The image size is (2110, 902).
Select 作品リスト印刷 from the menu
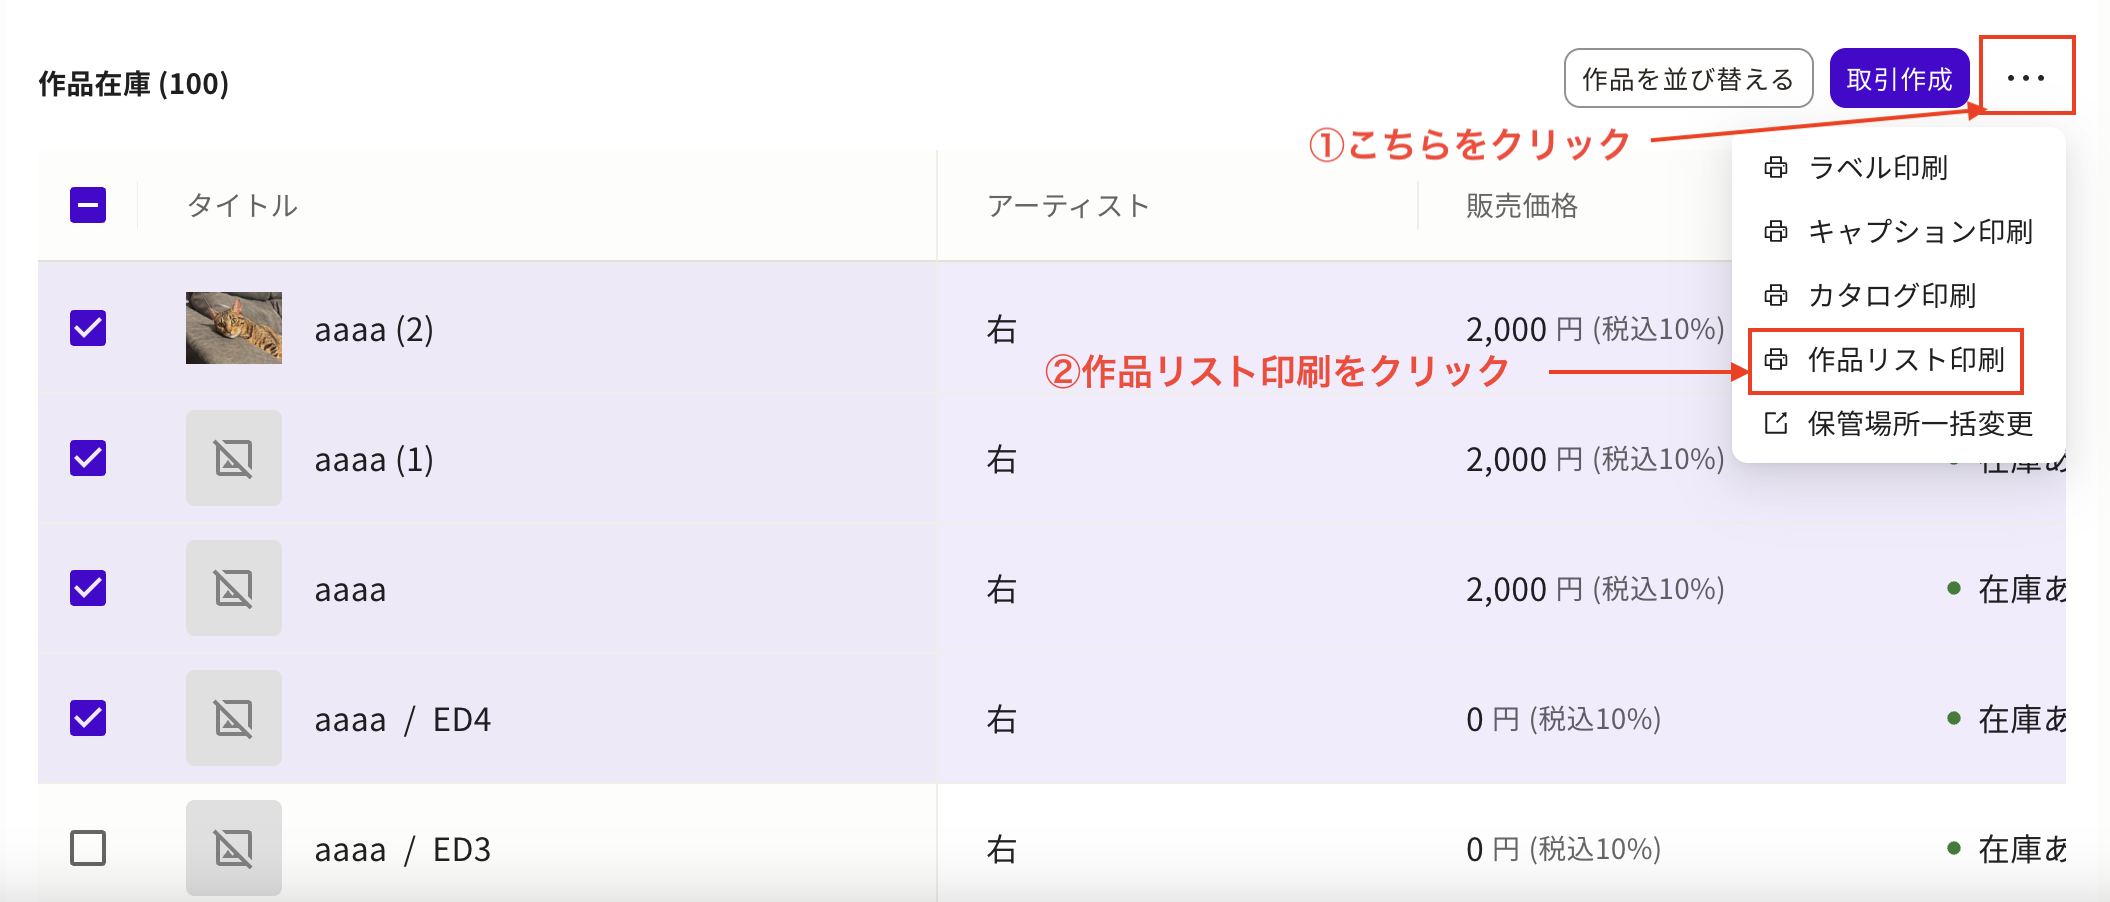tap(1904, 360)
